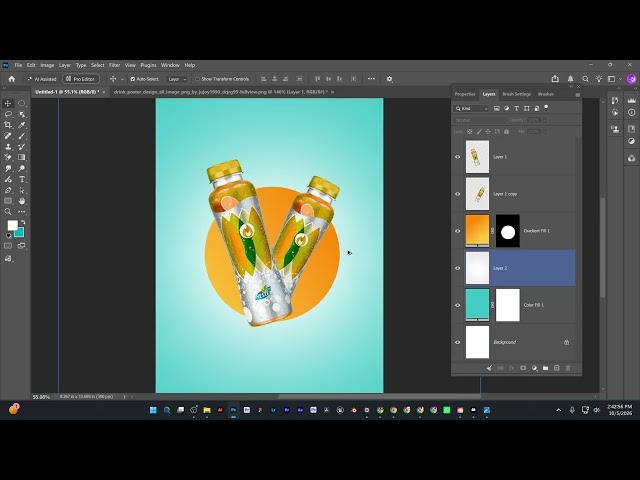
Task: Select Gradient Fill 1 mask thumbnail
Action: click(508, 231)
